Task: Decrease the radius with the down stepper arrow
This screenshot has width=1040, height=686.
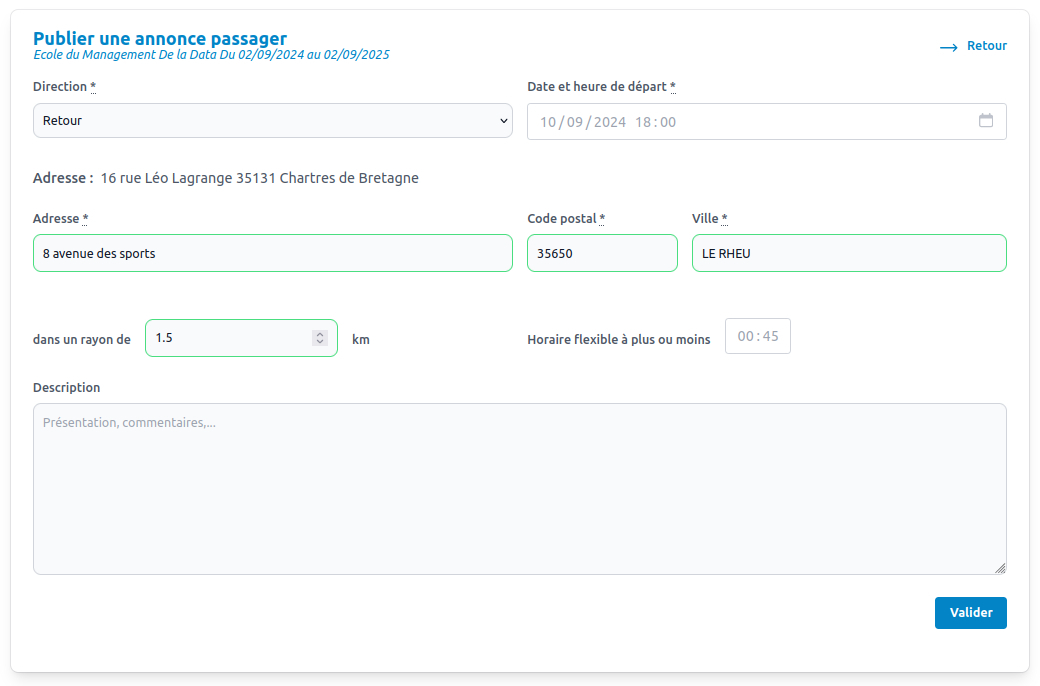Action: 320,342
